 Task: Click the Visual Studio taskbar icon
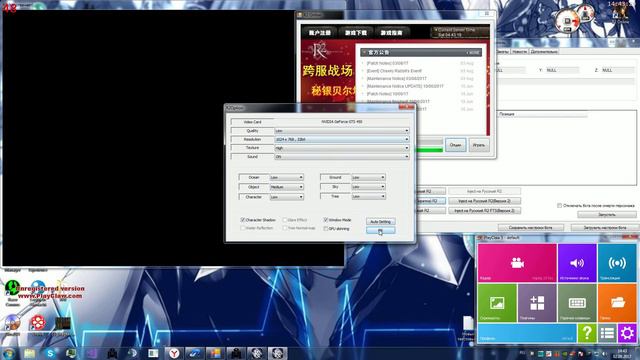coord(91,353)
